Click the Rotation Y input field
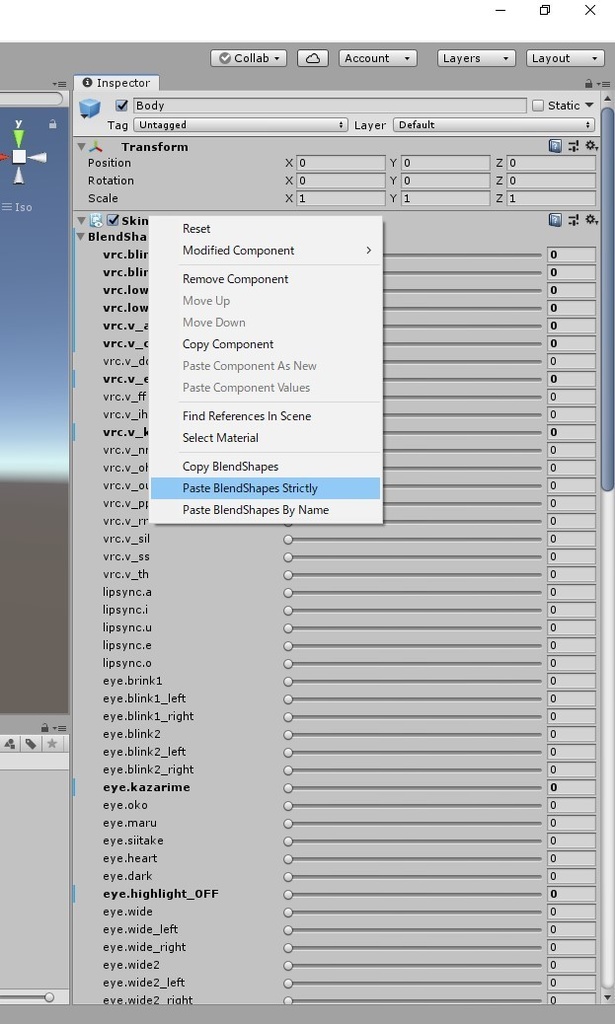615x1024 pixels. click(x=445, y=180)
